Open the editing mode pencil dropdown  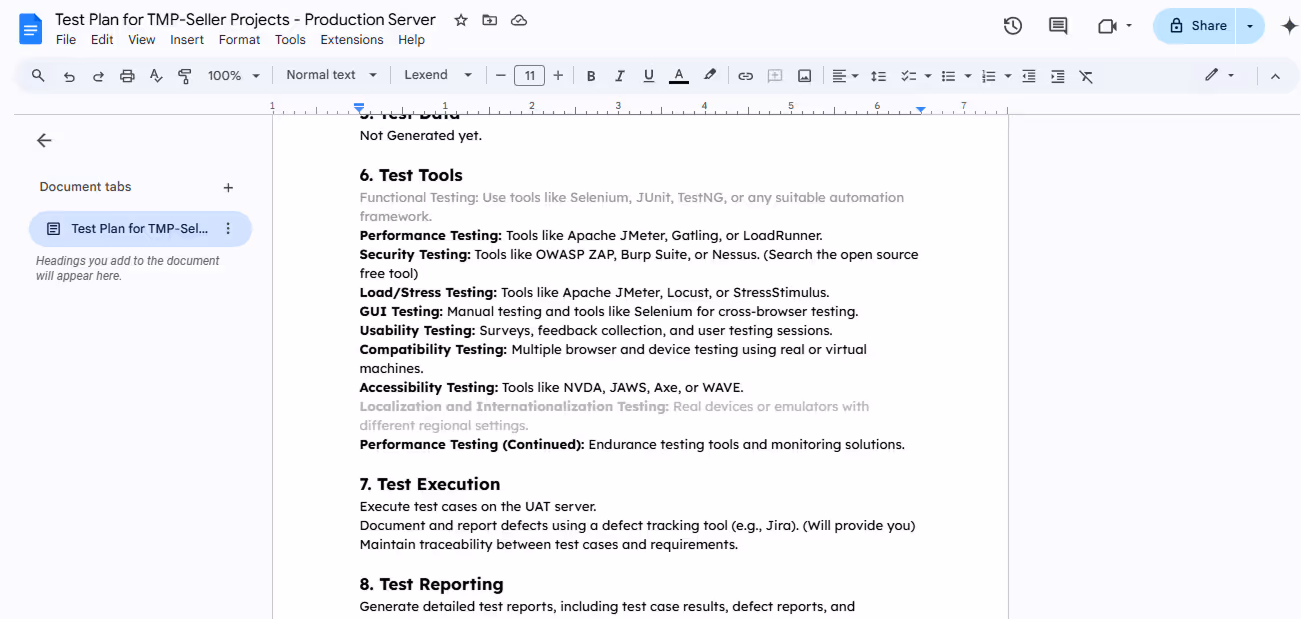click(1219, 75)
